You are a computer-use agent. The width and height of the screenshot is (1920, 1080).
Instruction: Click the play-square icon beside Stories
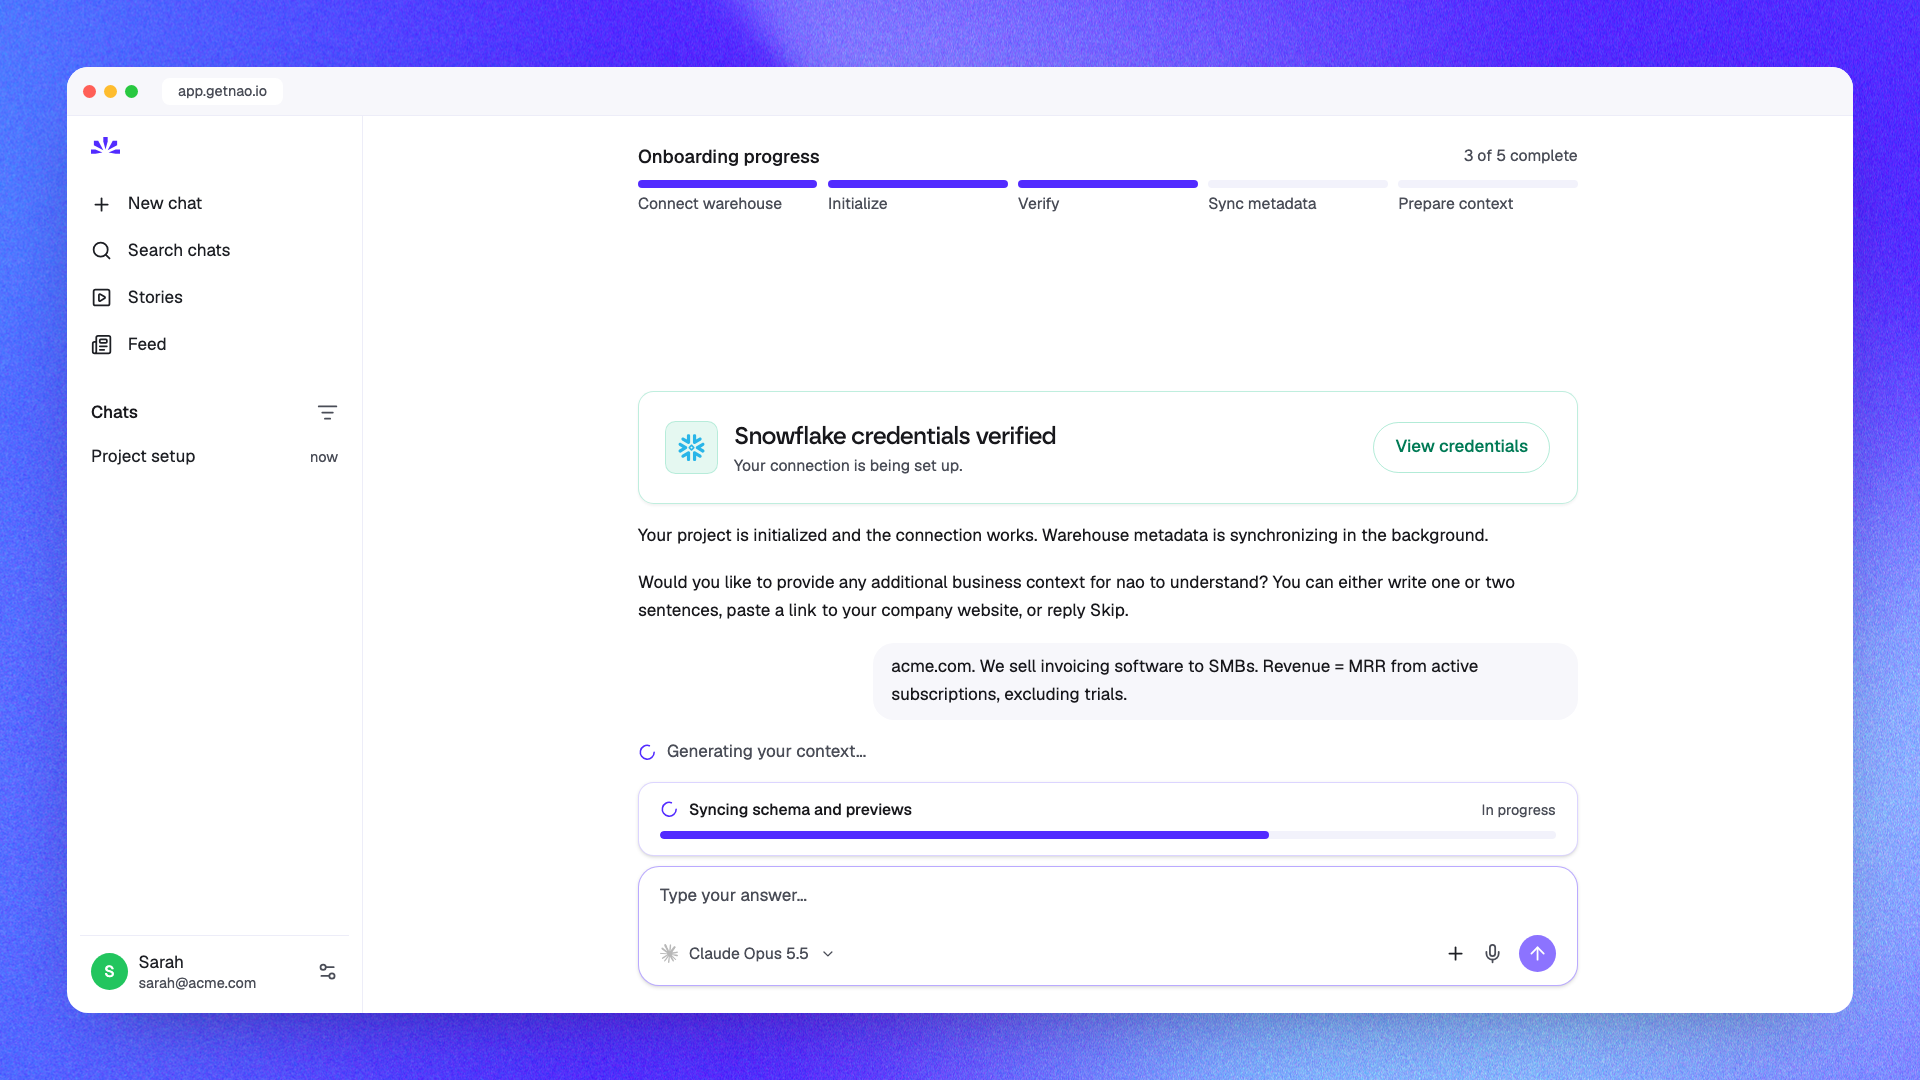[101, 298]
